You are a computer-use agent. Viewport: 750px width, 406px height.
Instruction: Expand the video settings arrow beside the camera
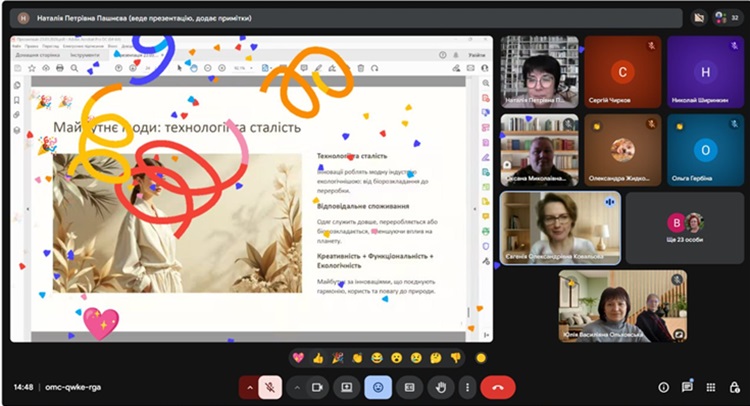pyautogui.click(x=297, y=387)
